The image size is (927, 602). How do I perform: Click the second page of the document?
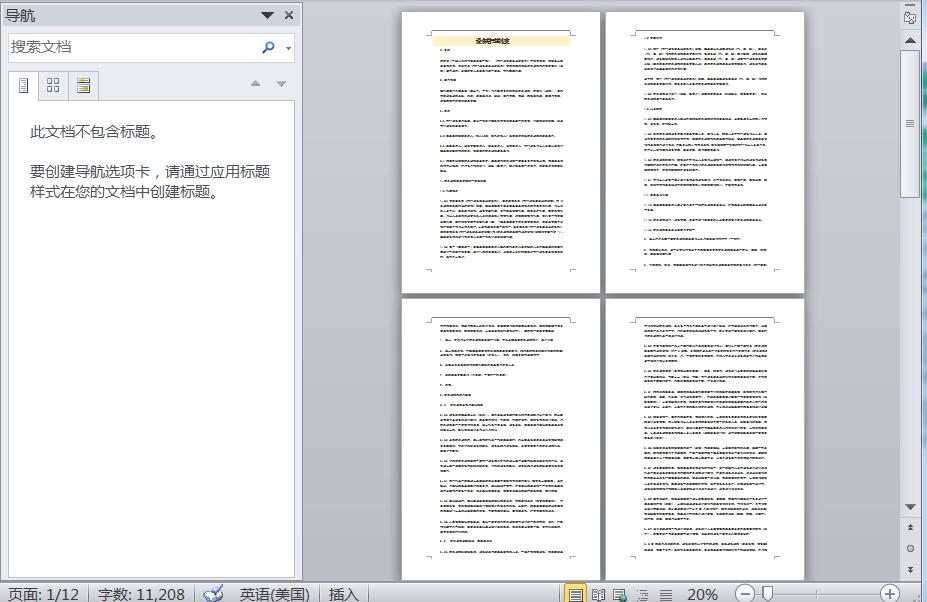tap(705, 152)
